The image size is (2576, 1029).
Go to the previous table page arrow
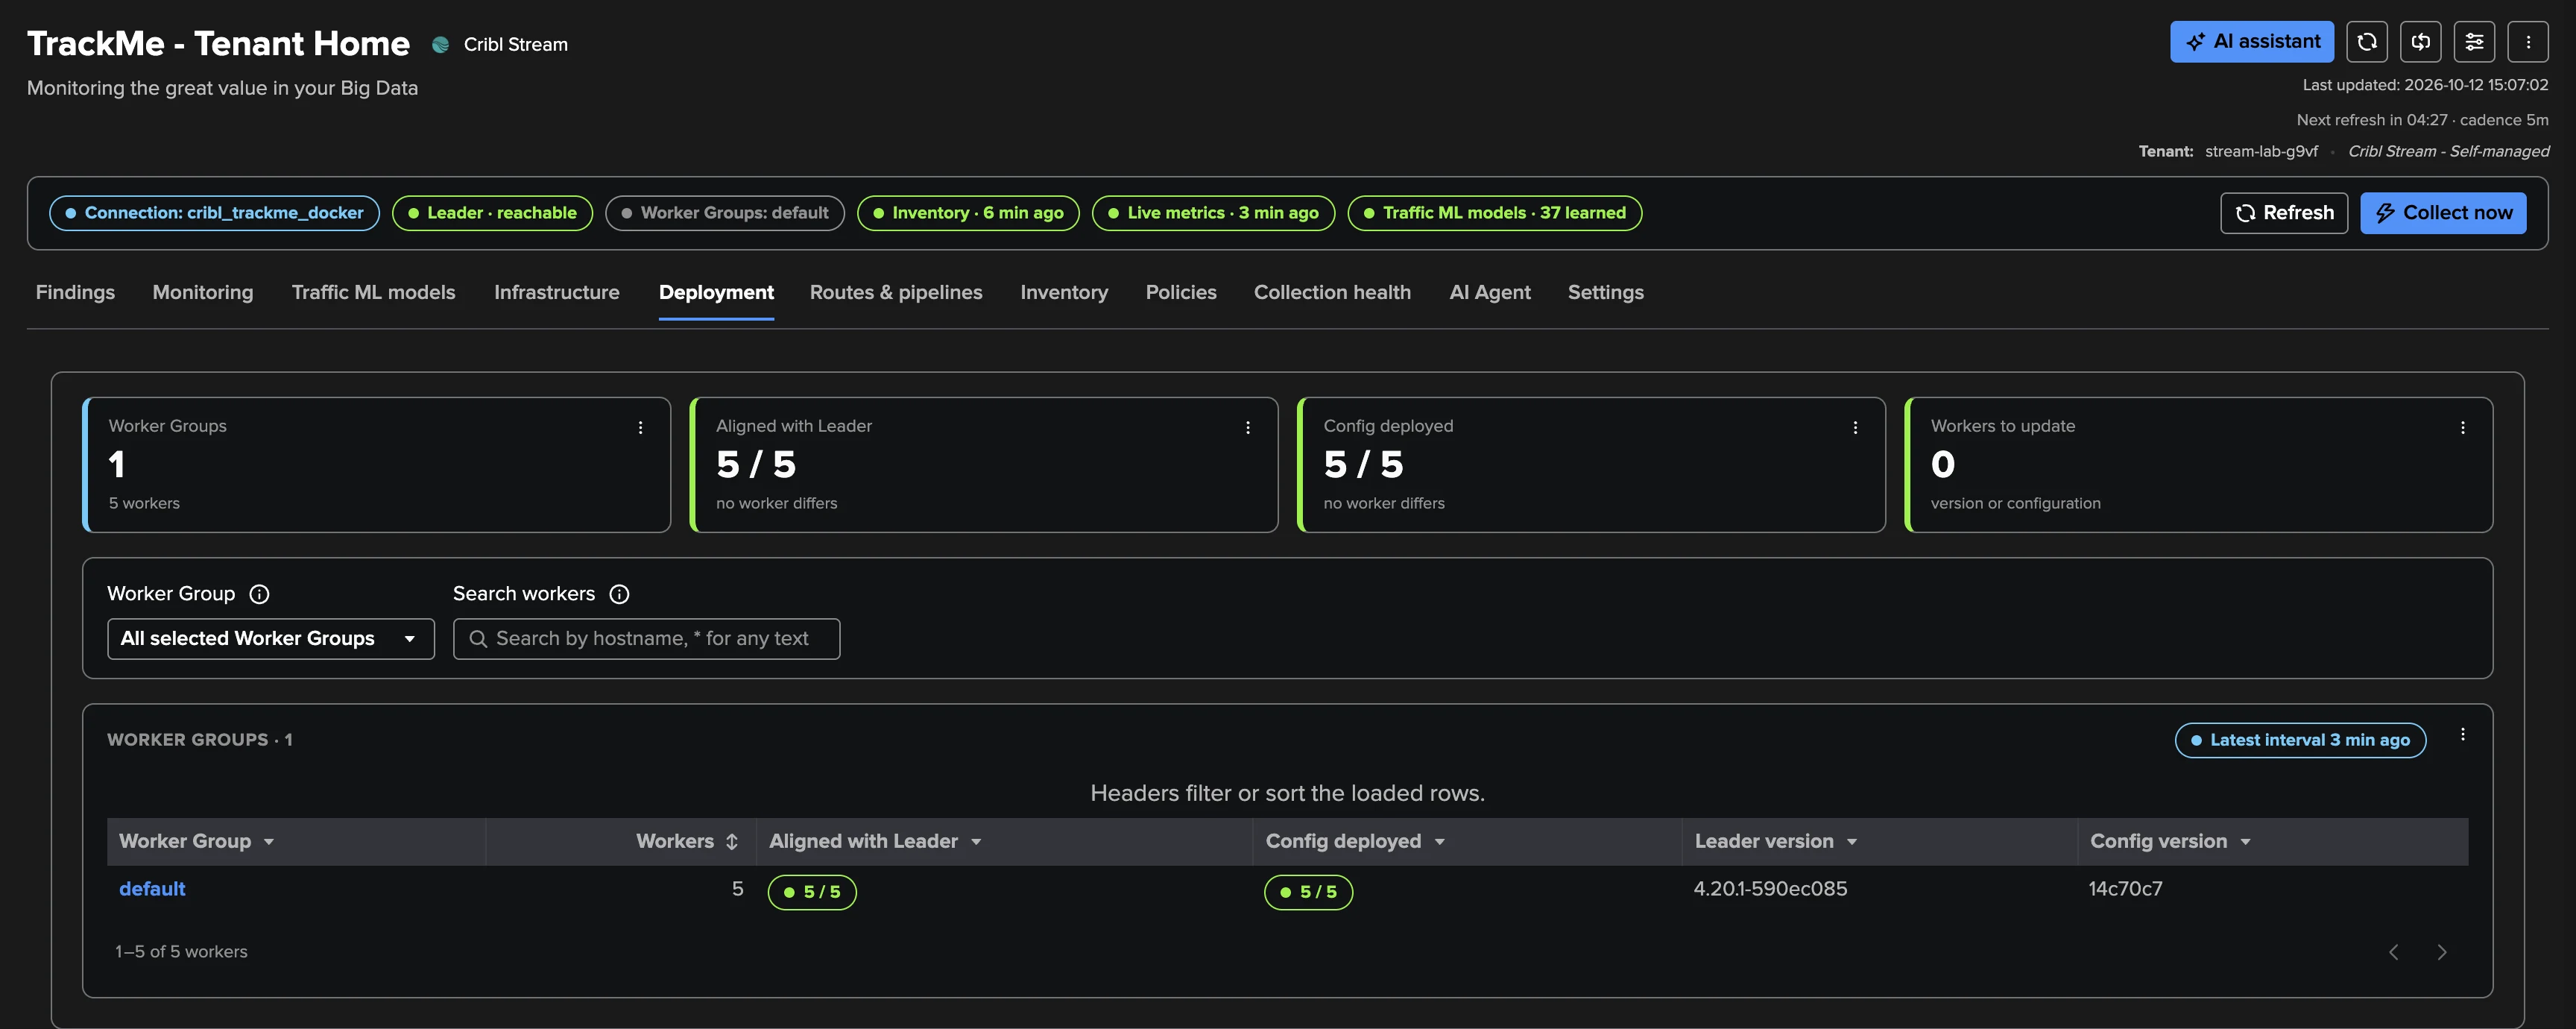pyautogui.click(x=2394, y=952)
